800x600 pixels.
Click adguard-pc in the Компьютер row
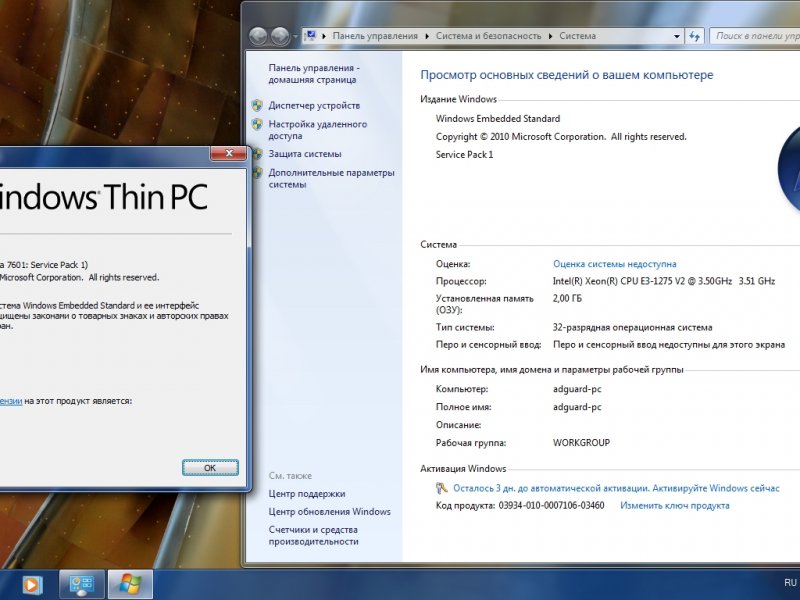[x=577, y=389]
